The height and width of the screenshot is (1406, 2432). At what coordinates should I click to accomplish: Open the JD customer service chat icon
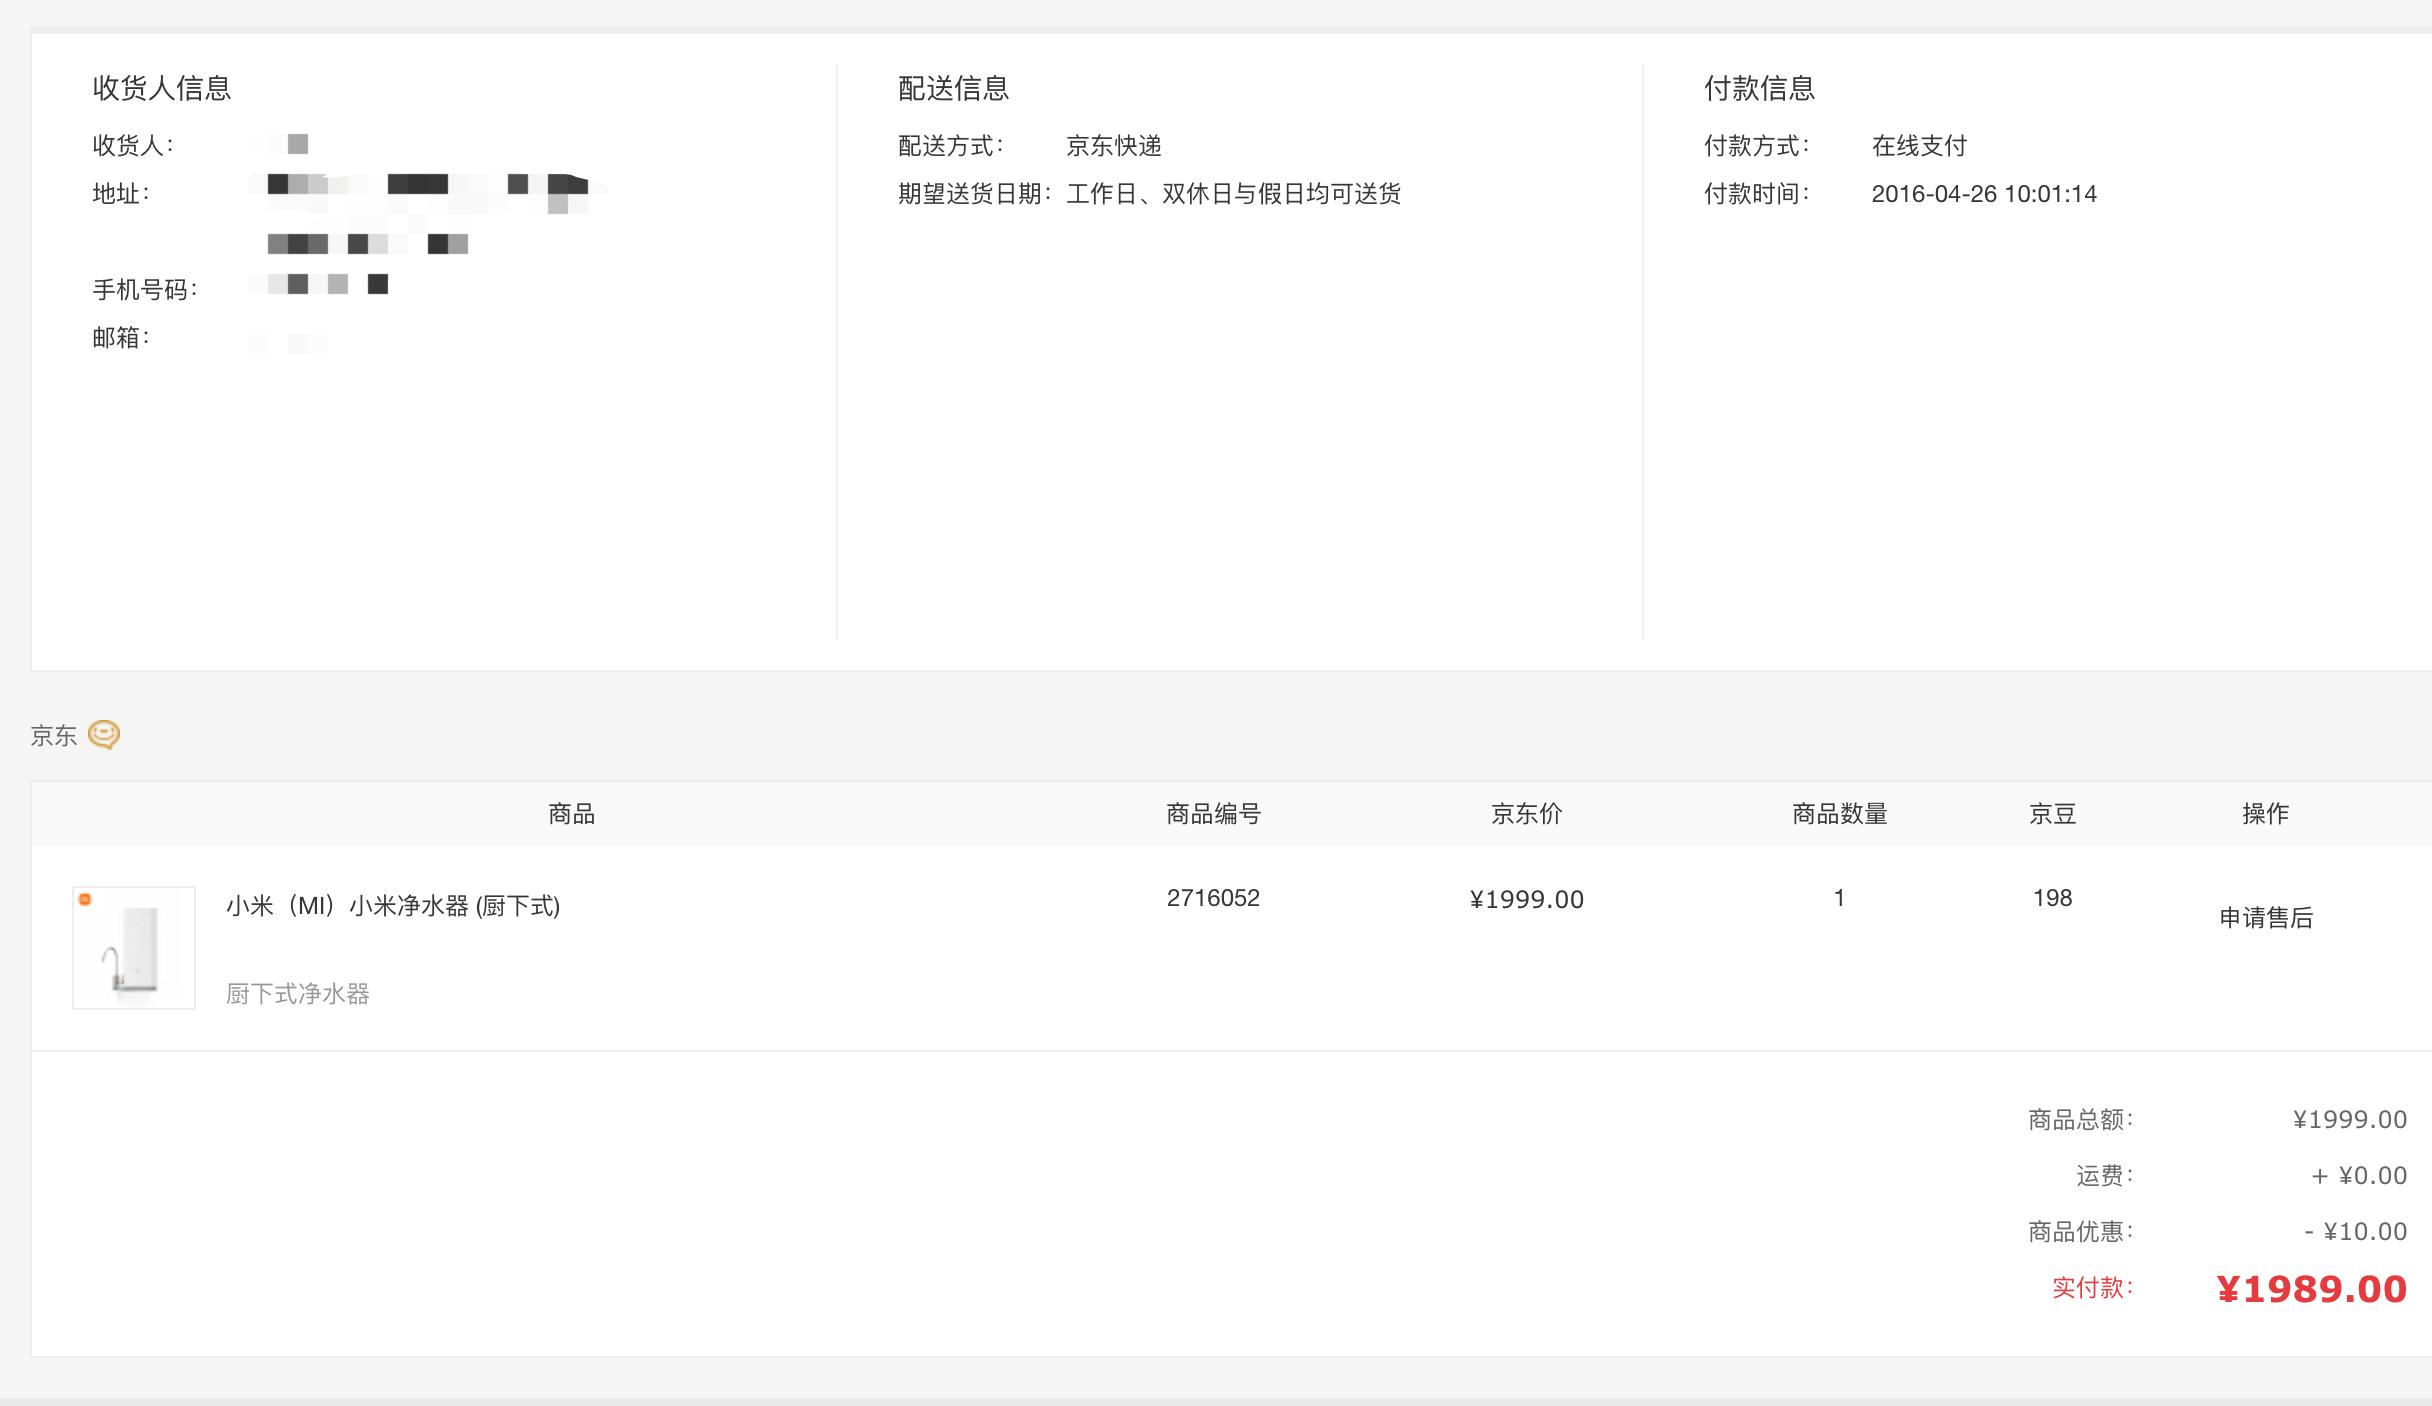pyautogui.click(x=104, y=735)
